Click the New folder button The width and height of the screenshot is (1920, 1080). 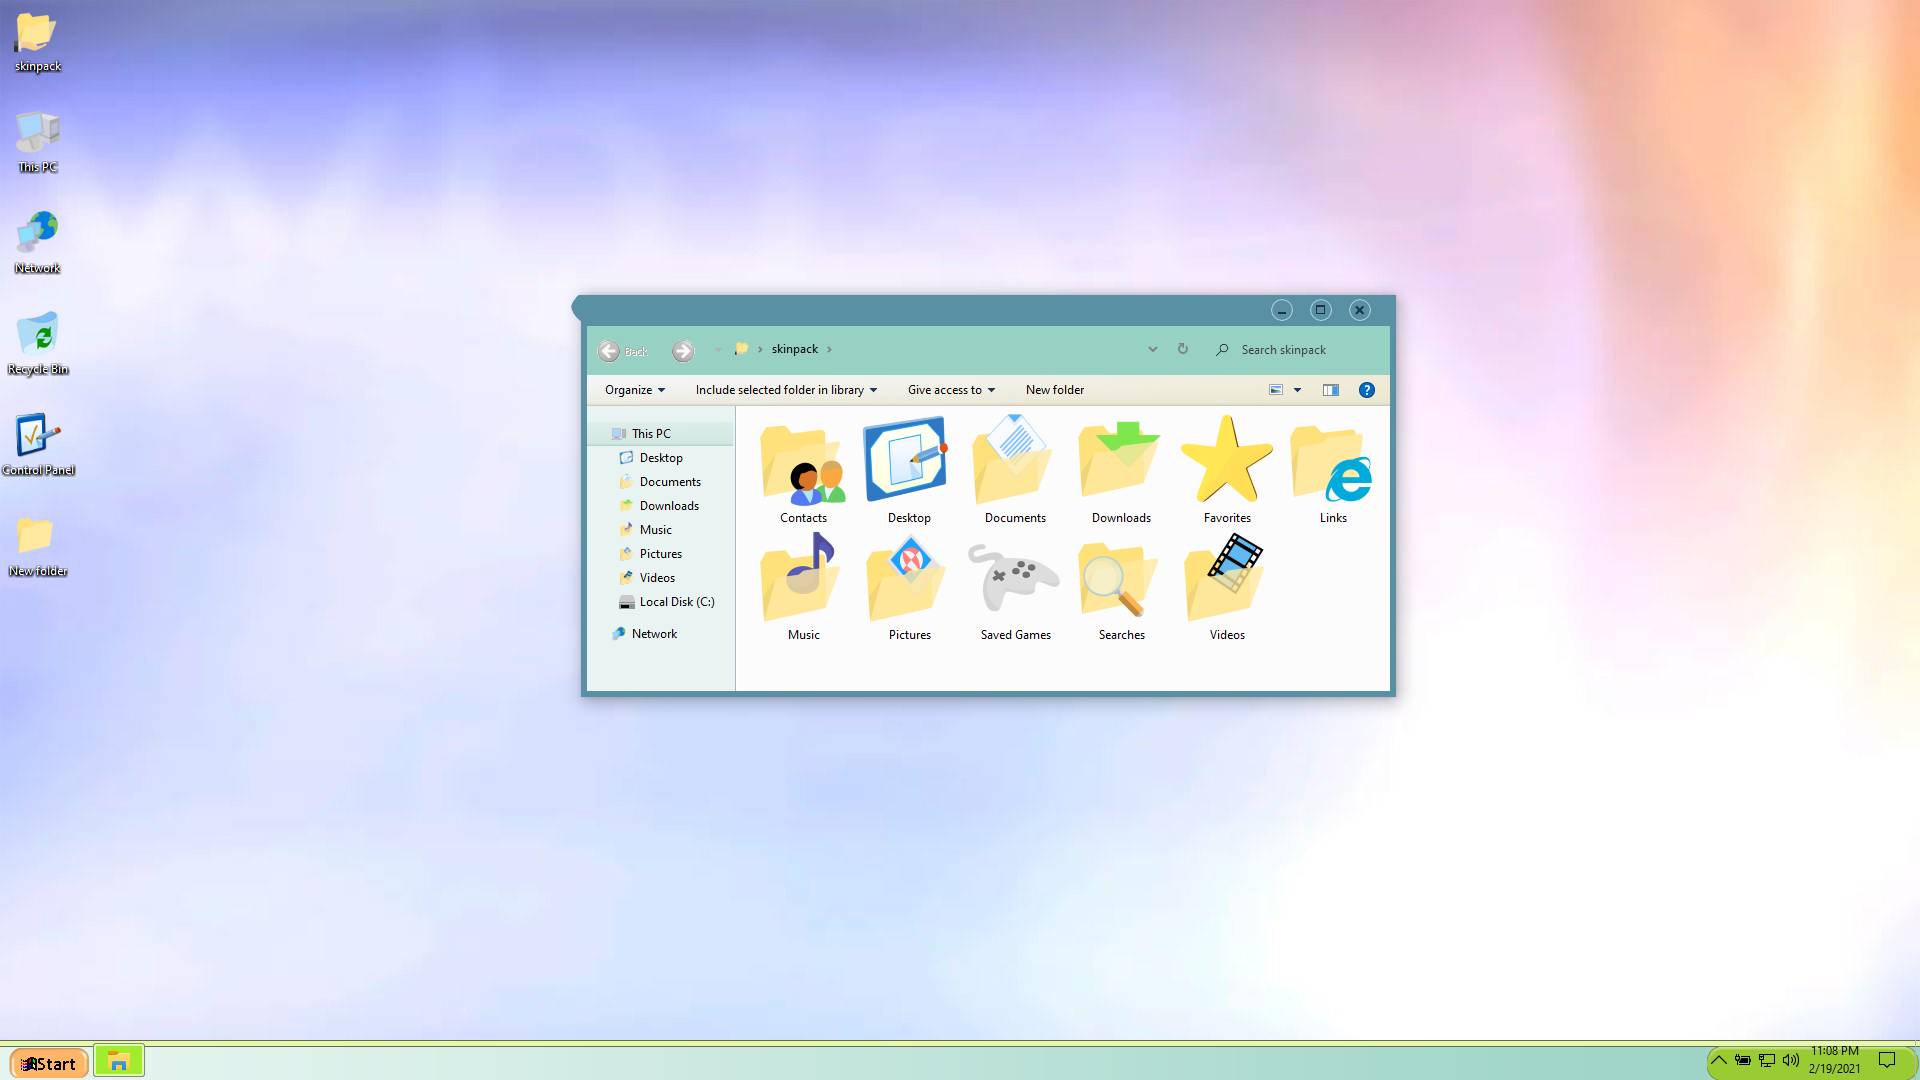(1054, 390)
